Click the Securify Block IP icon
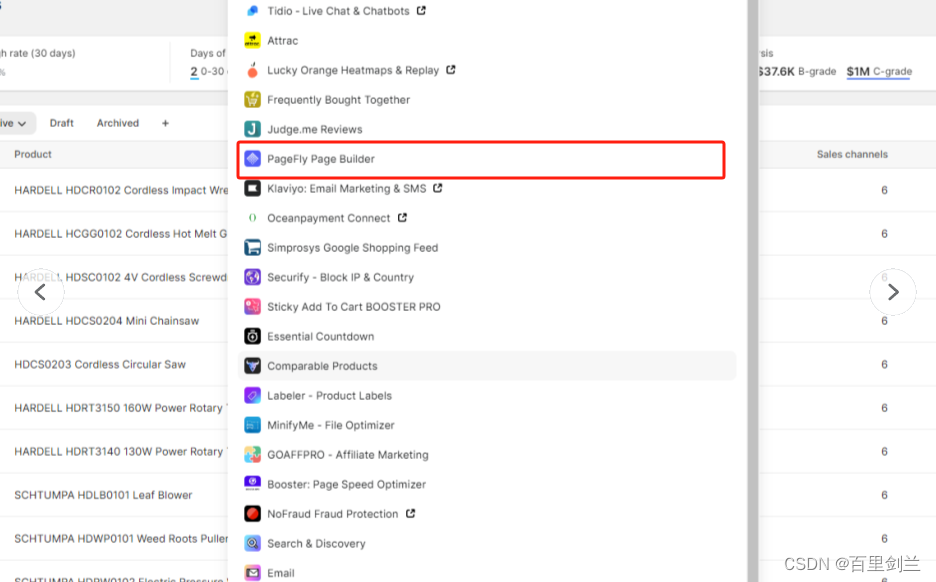The image size is (936, 582). (x=253, y=277)
